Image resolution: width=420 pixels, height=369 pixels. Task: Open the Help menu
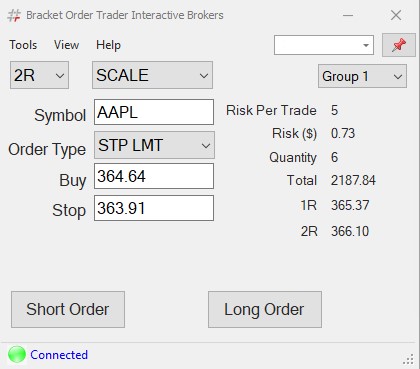point(108,45)
